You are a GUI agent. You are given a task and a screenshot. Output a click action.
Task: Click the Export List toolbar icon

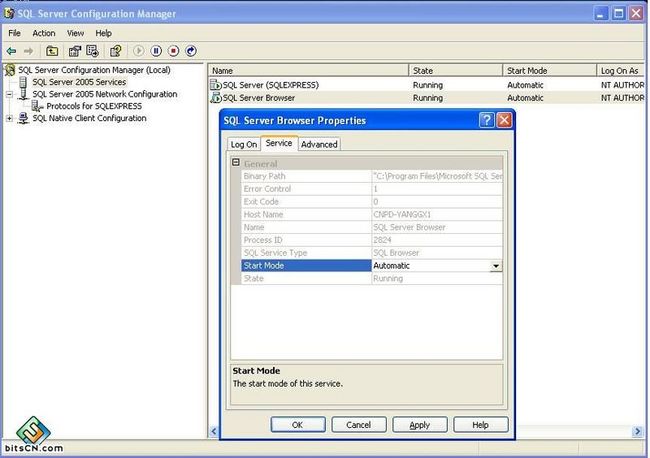[x=92, y=51]
